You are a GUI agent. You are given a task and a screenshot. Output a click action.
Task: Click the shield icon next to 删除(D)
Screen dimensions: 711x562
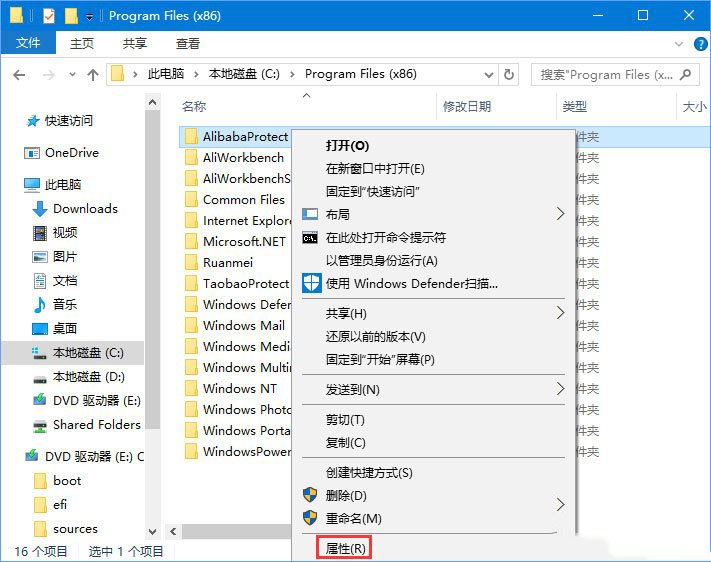(310, 495)
